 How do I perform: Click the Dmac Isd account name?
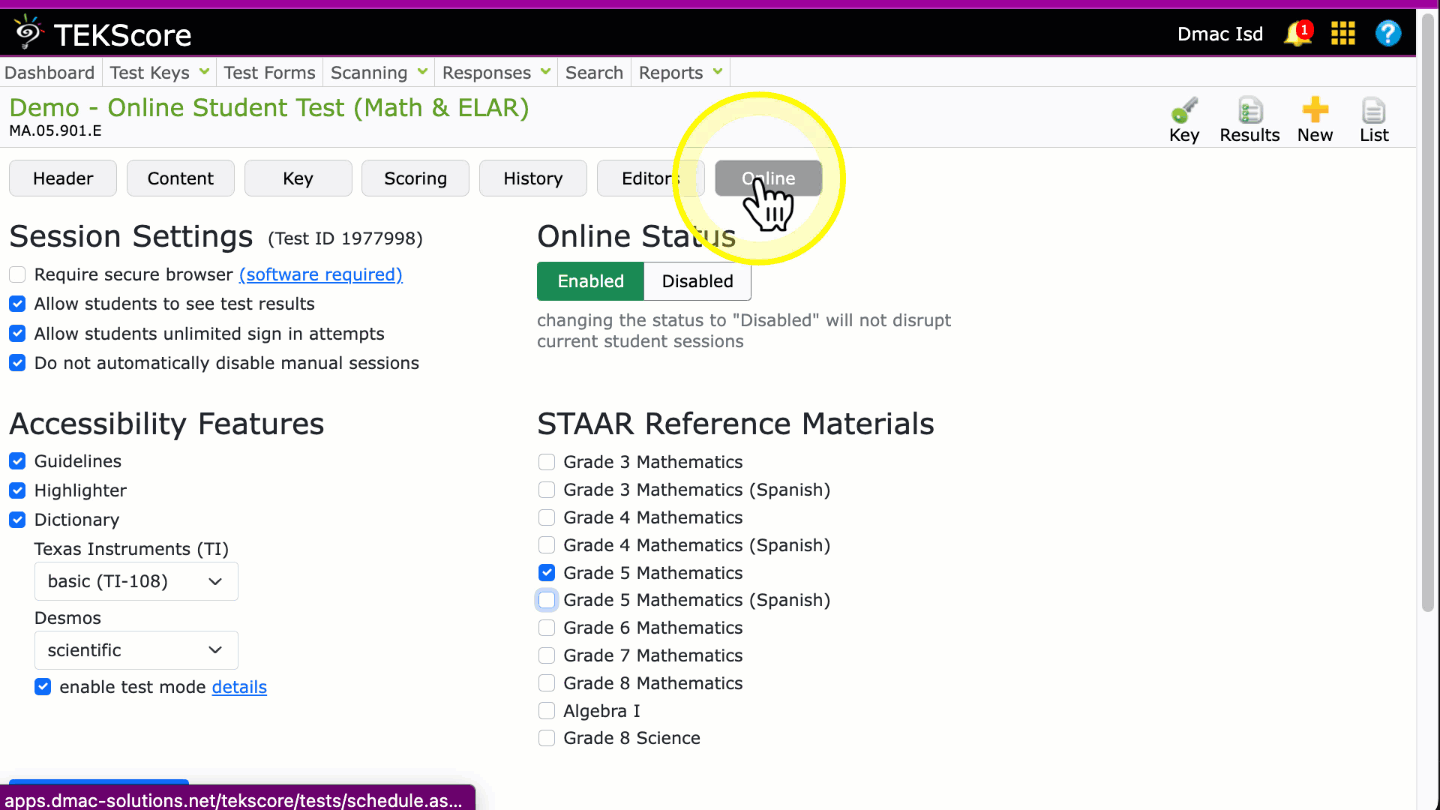(1220, 34)
